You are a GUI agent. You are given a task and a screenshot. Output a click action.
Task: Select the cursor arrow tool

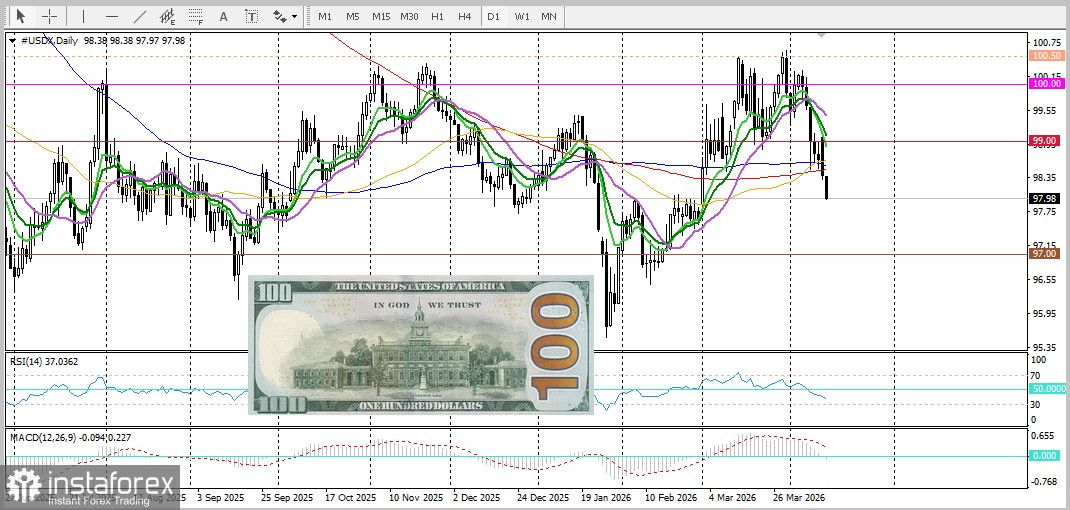21,16
